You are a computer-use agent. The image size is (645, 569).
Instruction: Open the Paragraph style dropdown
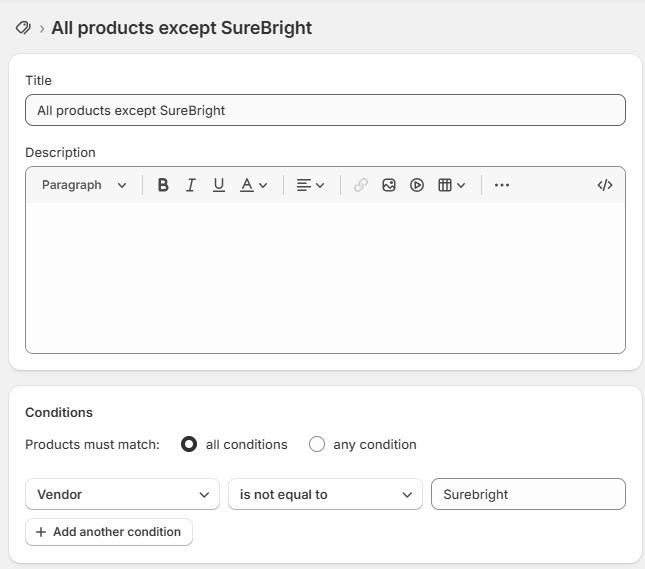84,185
